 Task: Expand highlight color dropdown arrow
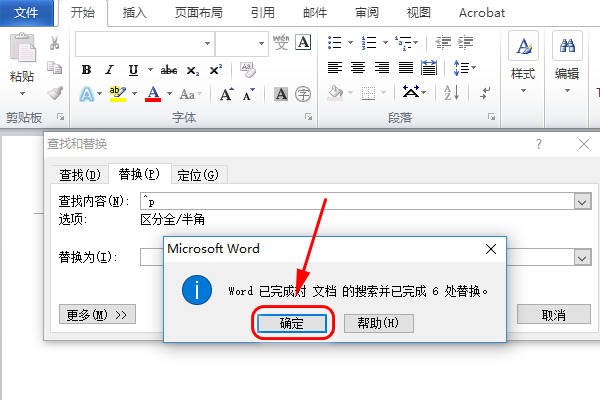click(x=134, y=93)
